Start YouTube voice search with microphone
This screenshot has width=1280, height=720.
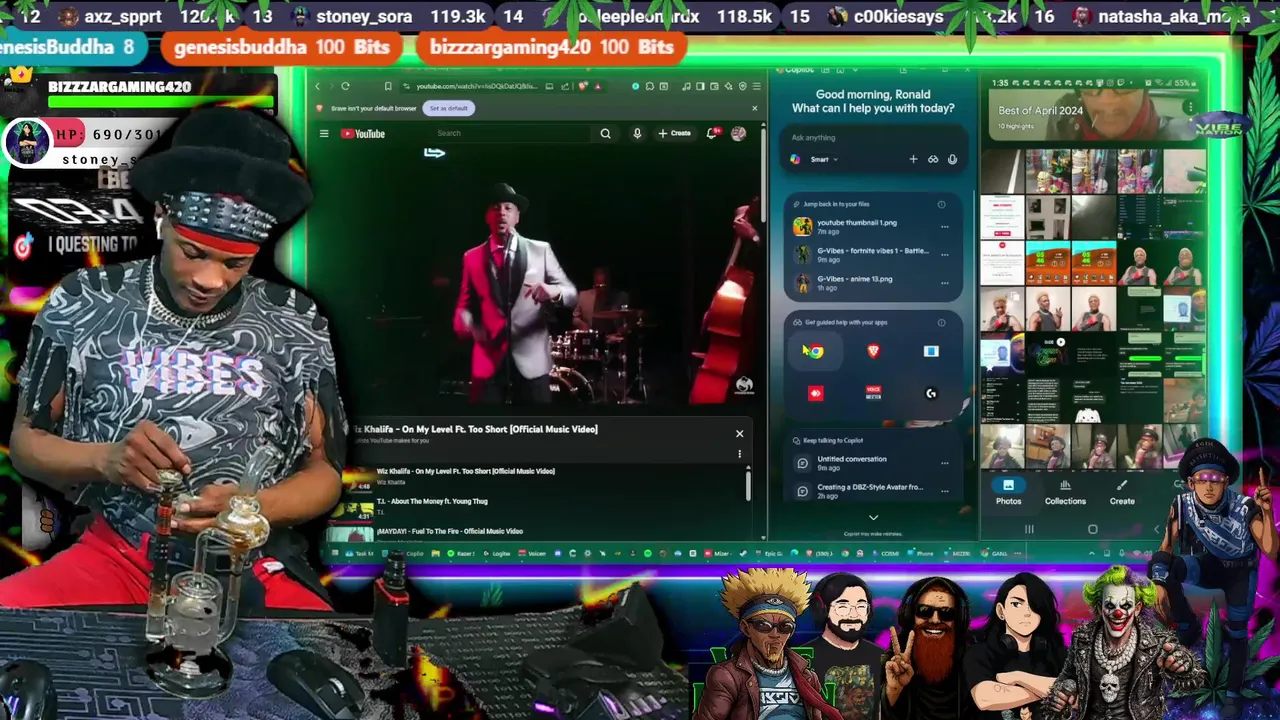point(637,133)
